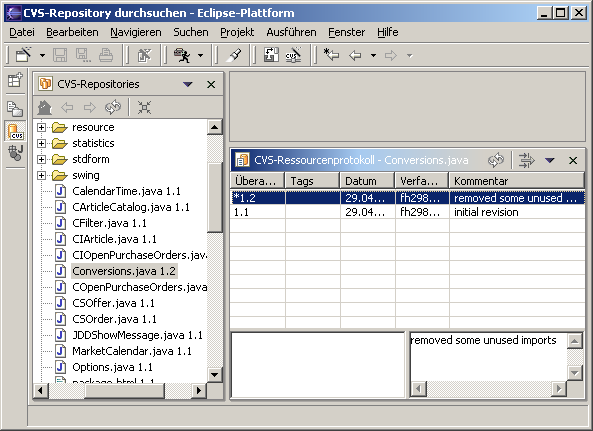This screenshot has width=593, height=431.
Task: Click the New wizard toolbar icon
Action: (x=23, y=55)
